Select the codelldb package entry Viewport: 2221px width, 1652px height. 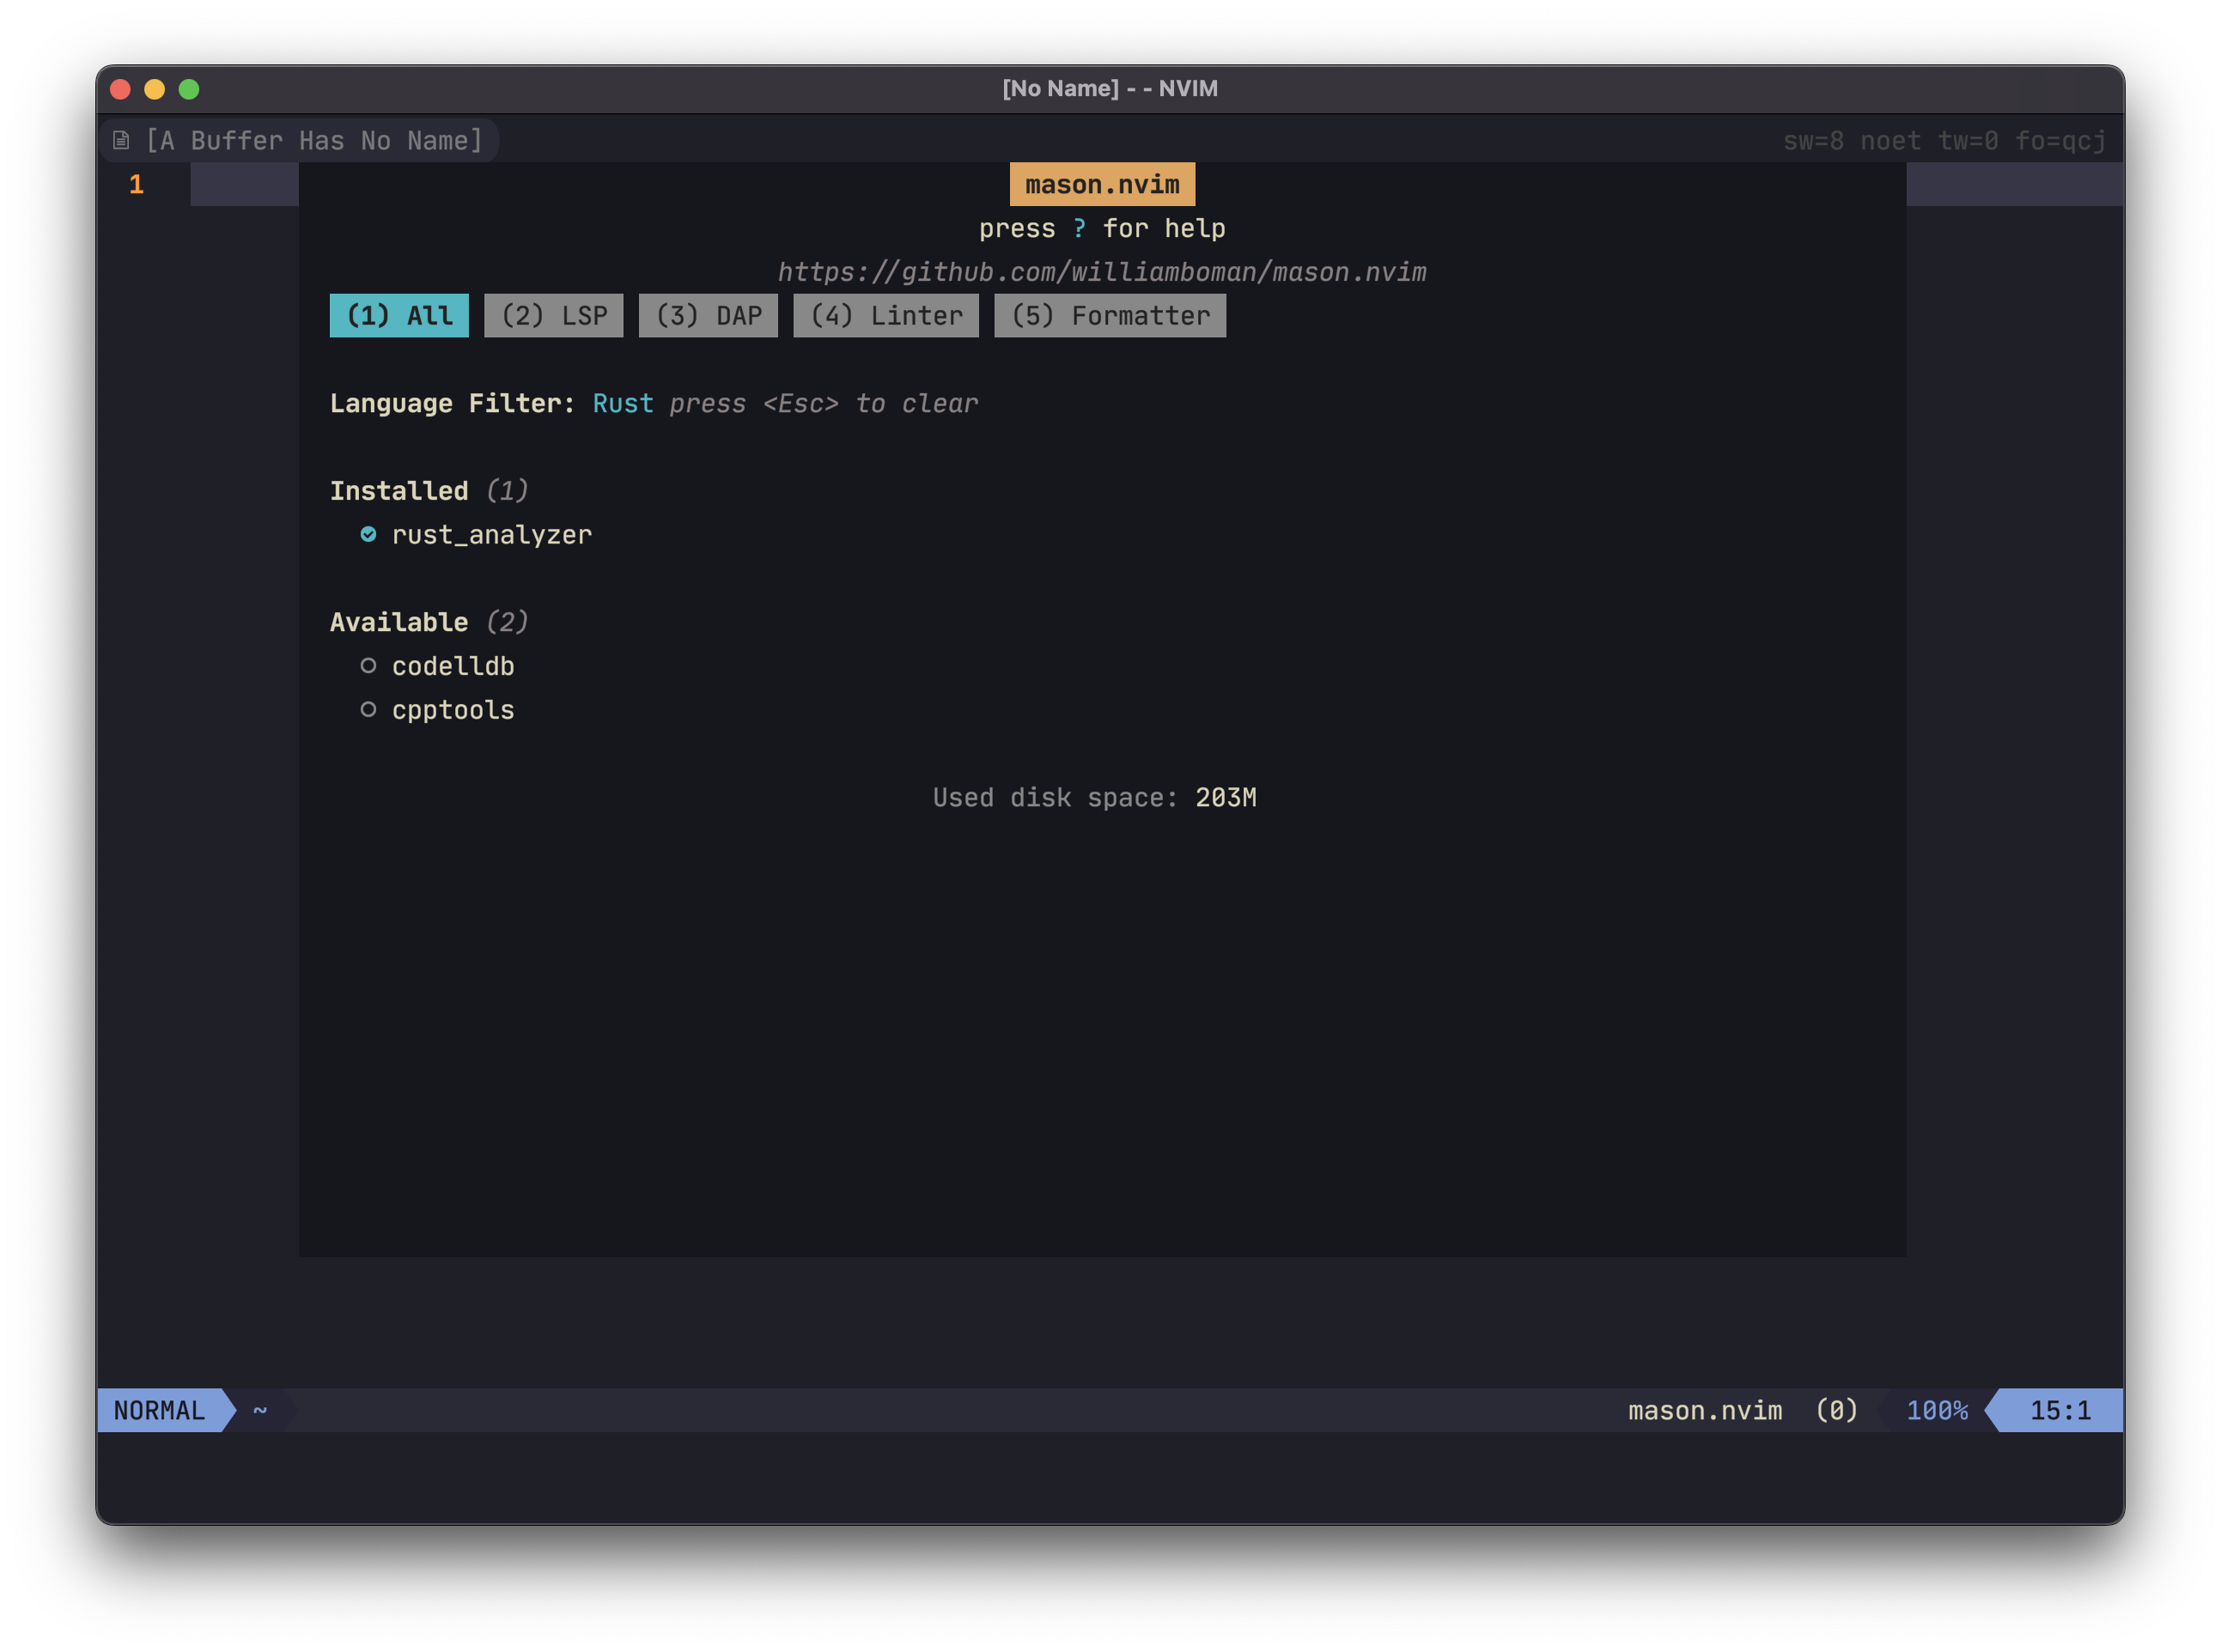tap(453, 666)
